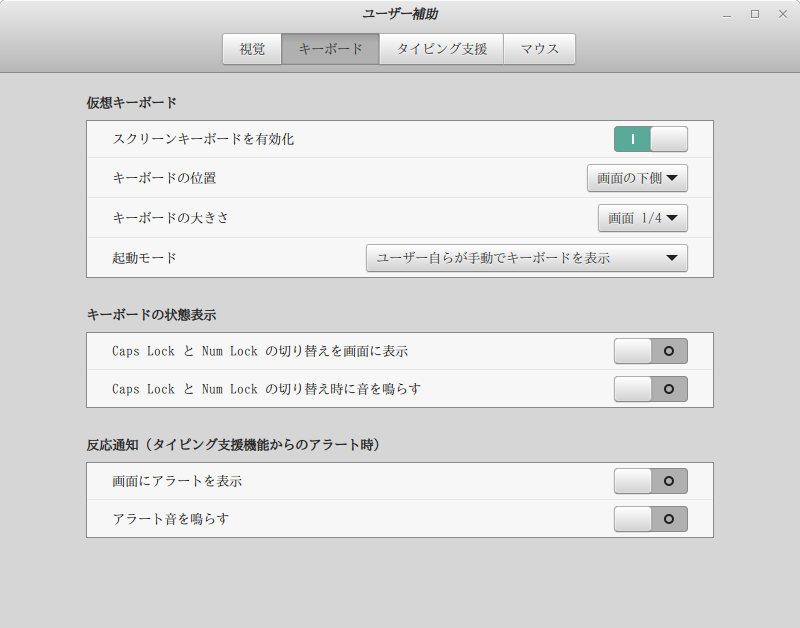The image size is (800, 628).
Task: Enable showing Caps Lock/Num Lock changes on screen
Action: (650, 351)
